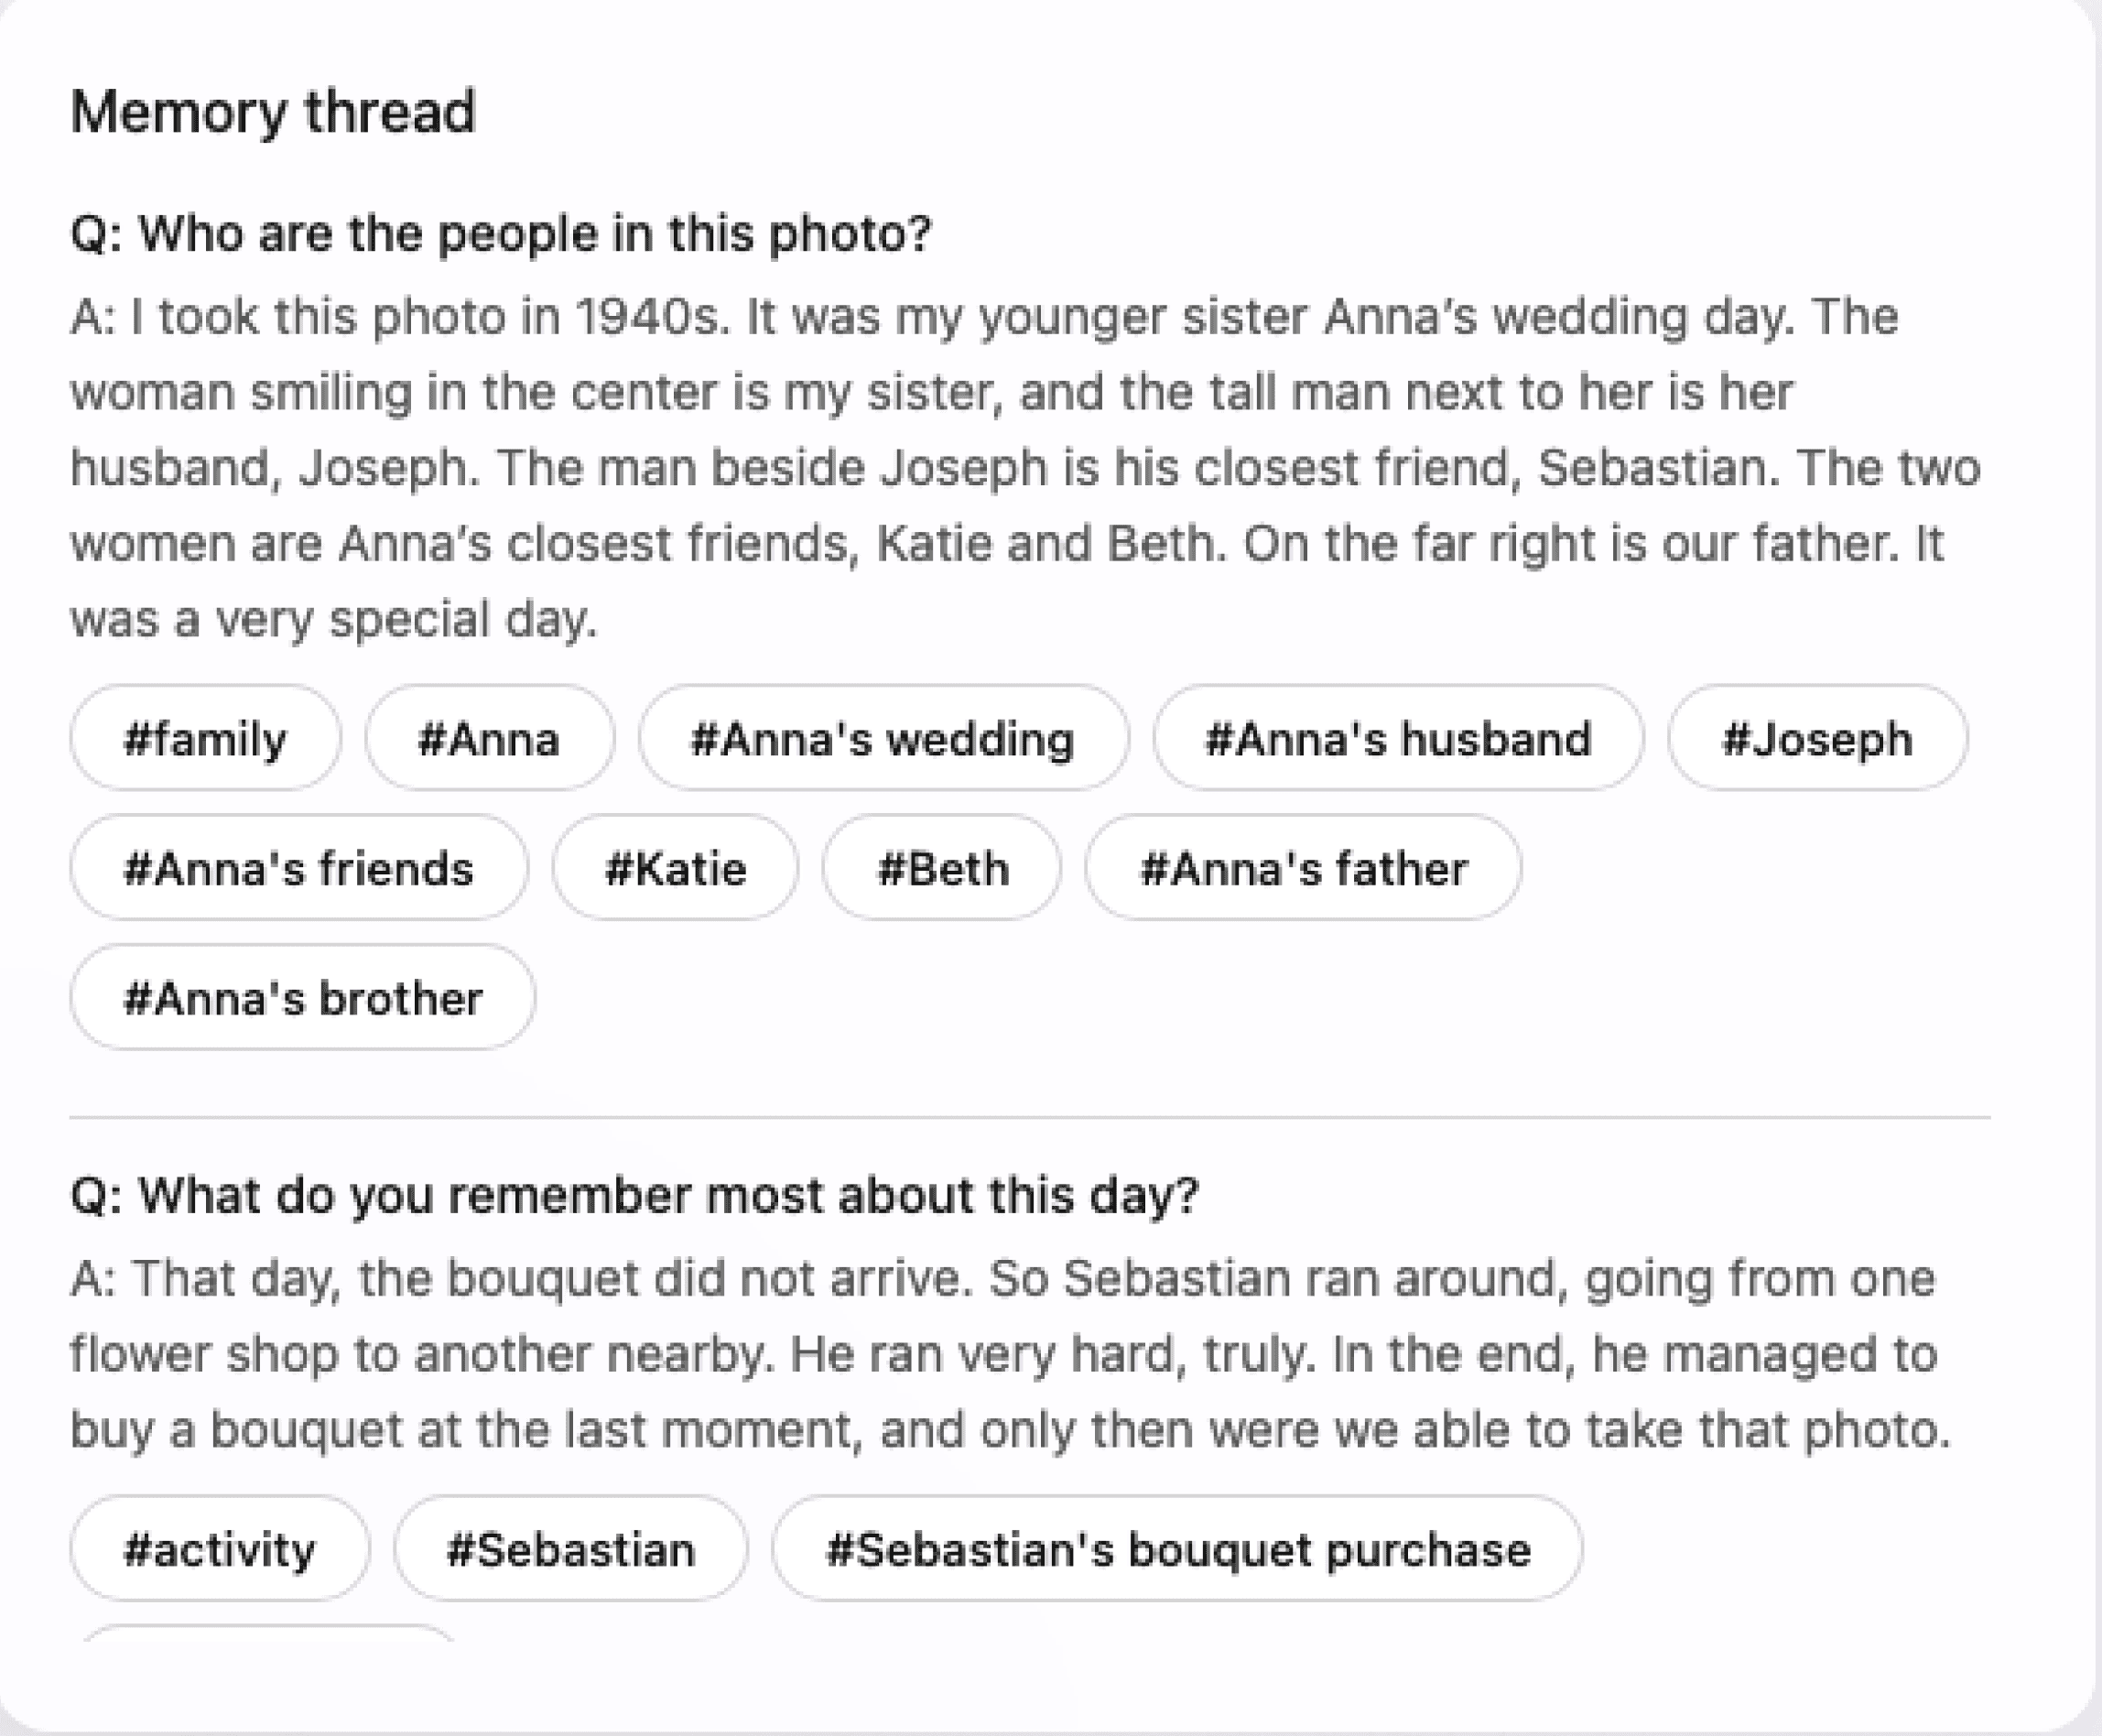Click the answer about the bouquet not arriving
This screenshot has height=1736, width=2102.
[x=1010, y=1354]
